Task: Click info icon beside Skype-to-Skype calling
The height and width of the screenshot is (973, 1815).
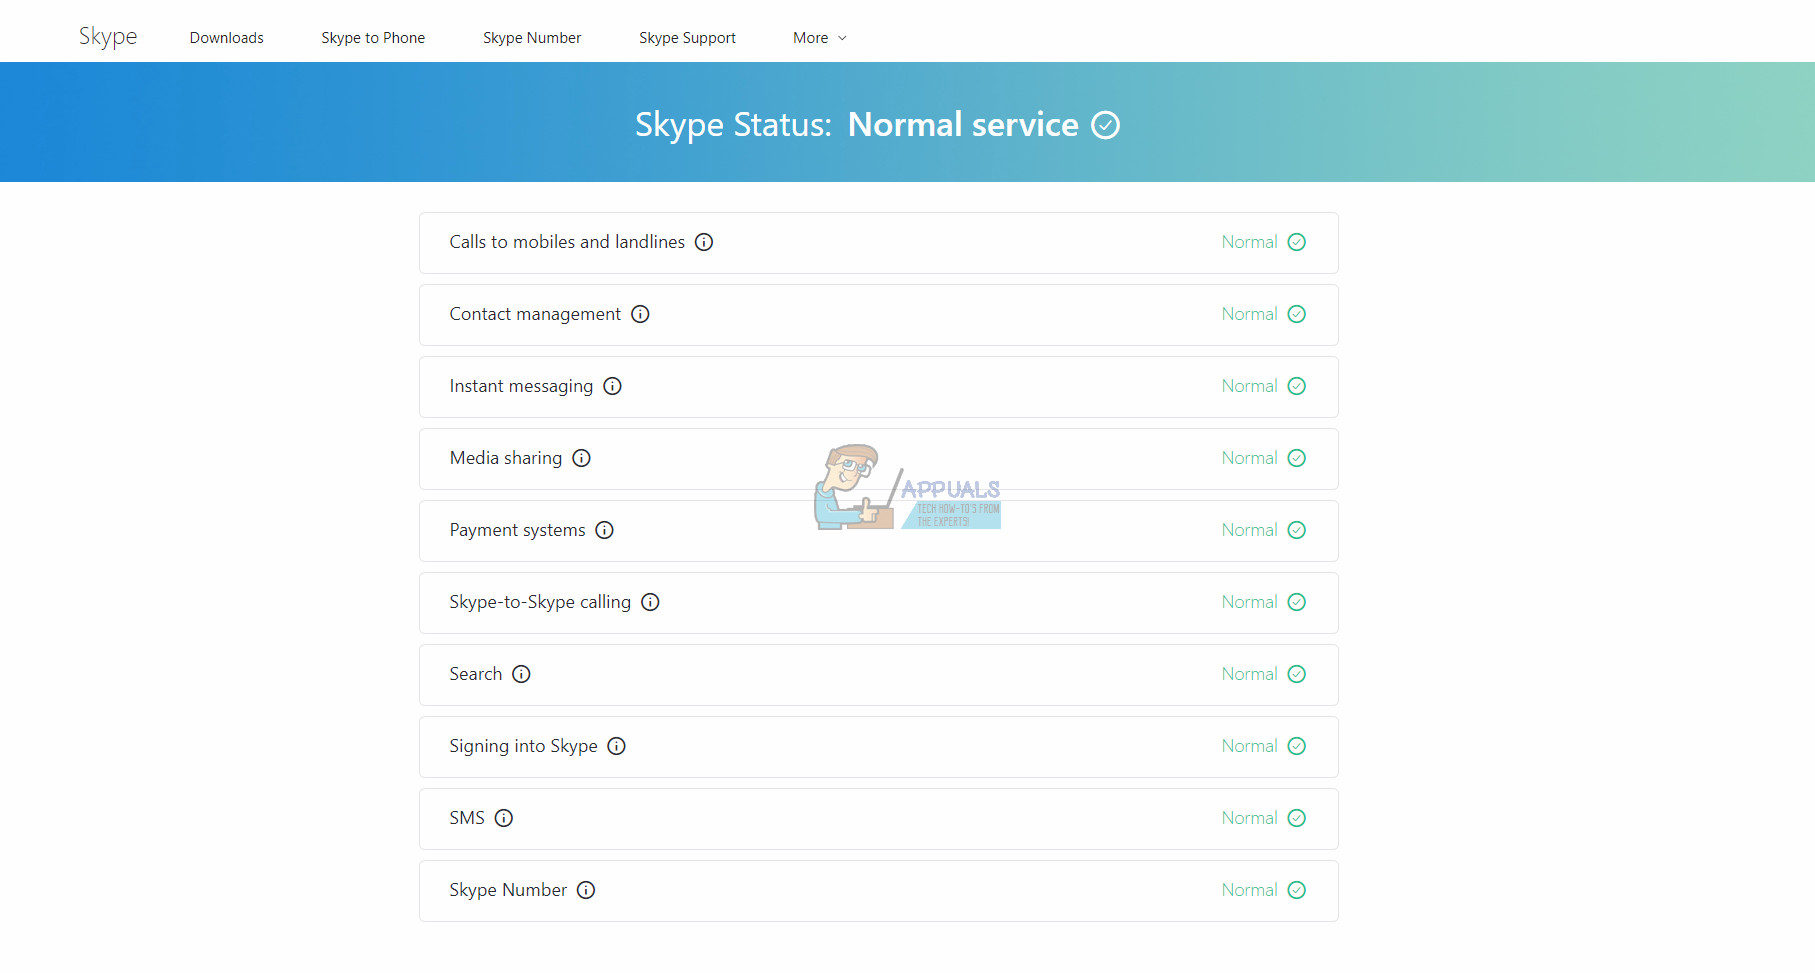Action: pos(650,602)
